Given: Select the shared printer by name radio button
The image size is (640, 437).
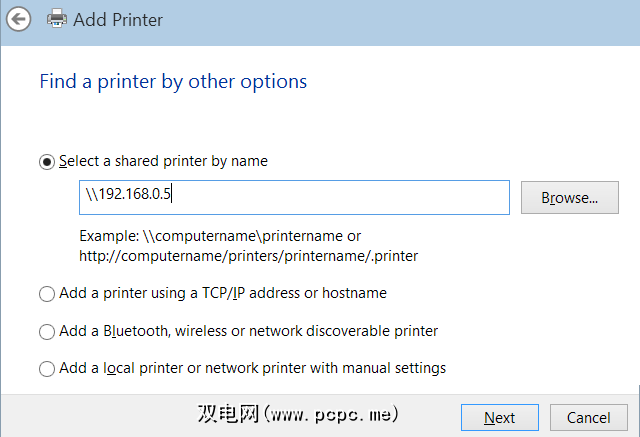Looking at the screenshot, I should pyautogui.click(x=47, y=161).
